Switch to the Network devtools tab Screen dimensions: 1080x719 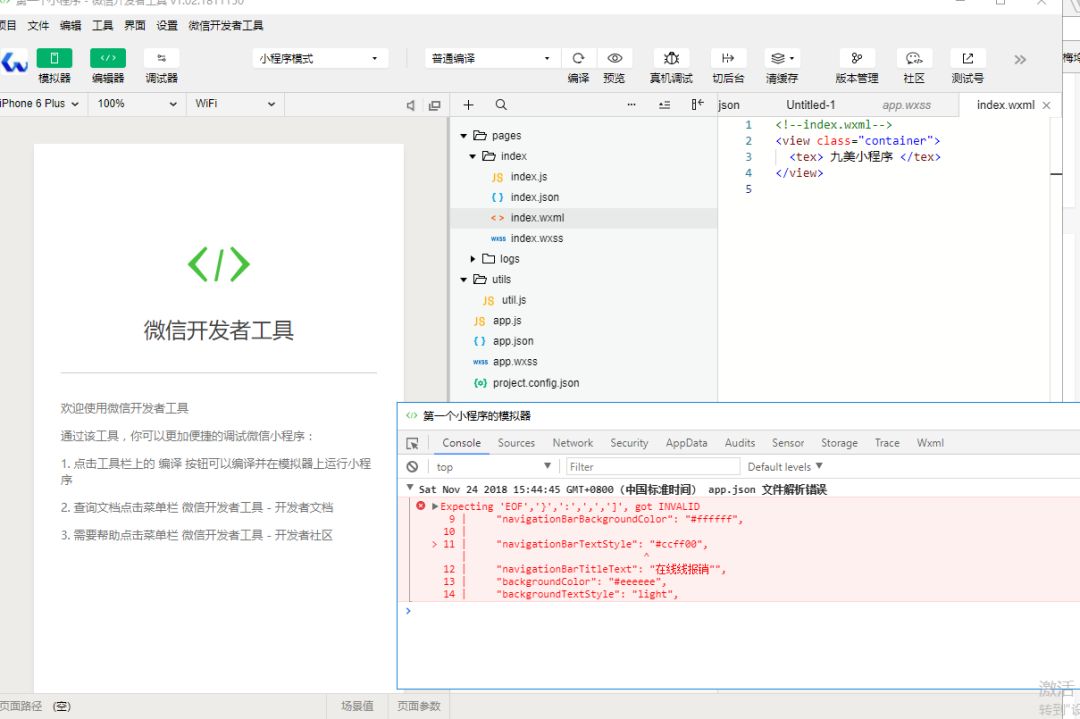[x=572, y=443]
